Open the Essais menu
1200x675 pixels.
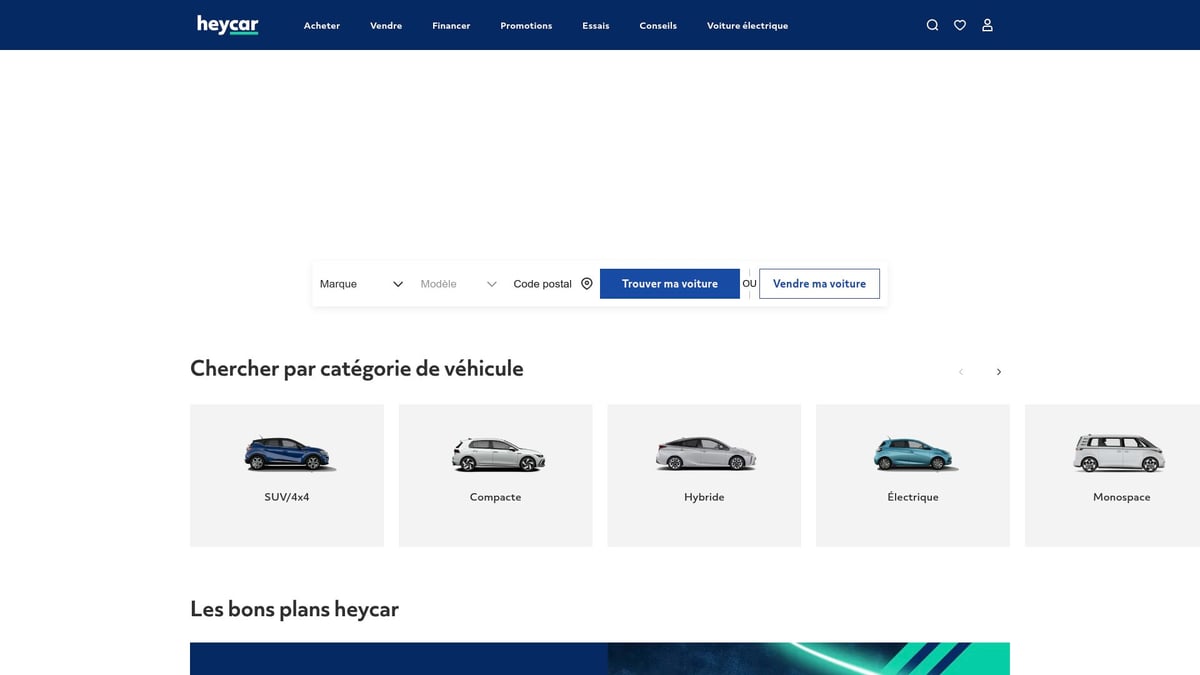tap(596, 26)
